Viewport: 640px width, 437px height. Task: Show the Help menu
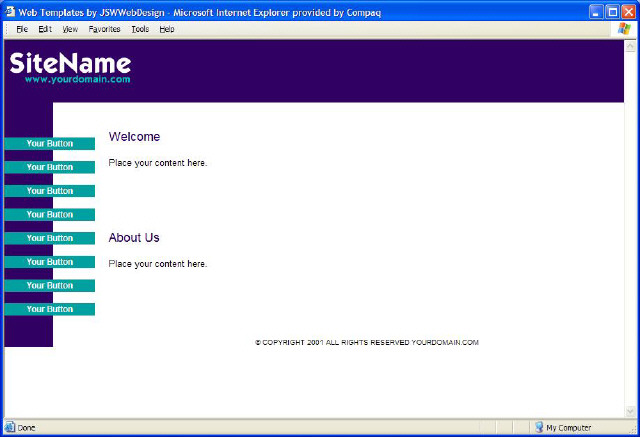click(166, 30)
